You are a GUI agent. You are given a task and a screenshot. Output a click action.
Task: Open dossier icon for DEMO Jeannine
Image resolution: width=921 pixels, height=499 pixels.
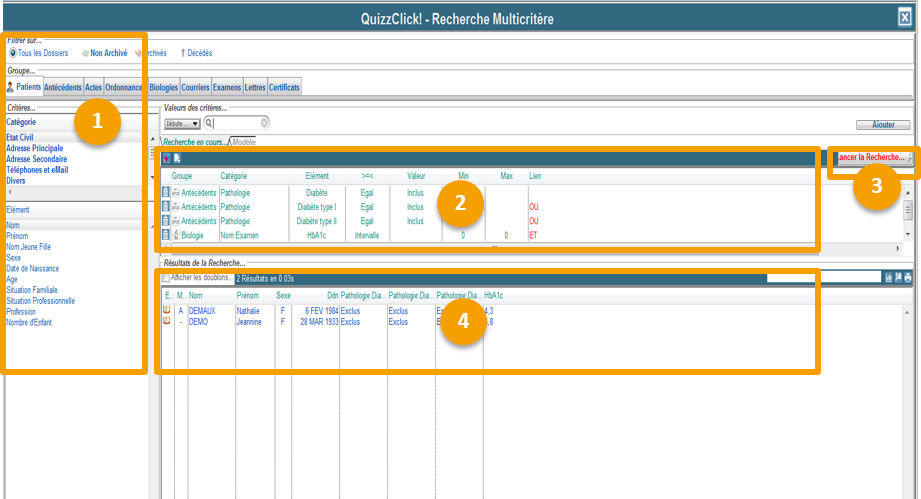click(167, 322)
